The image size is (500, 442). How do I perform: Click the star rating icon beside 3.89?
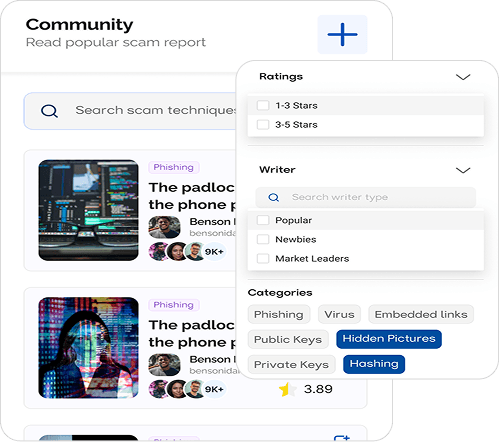pyautogui.click(x=287, y=389)
